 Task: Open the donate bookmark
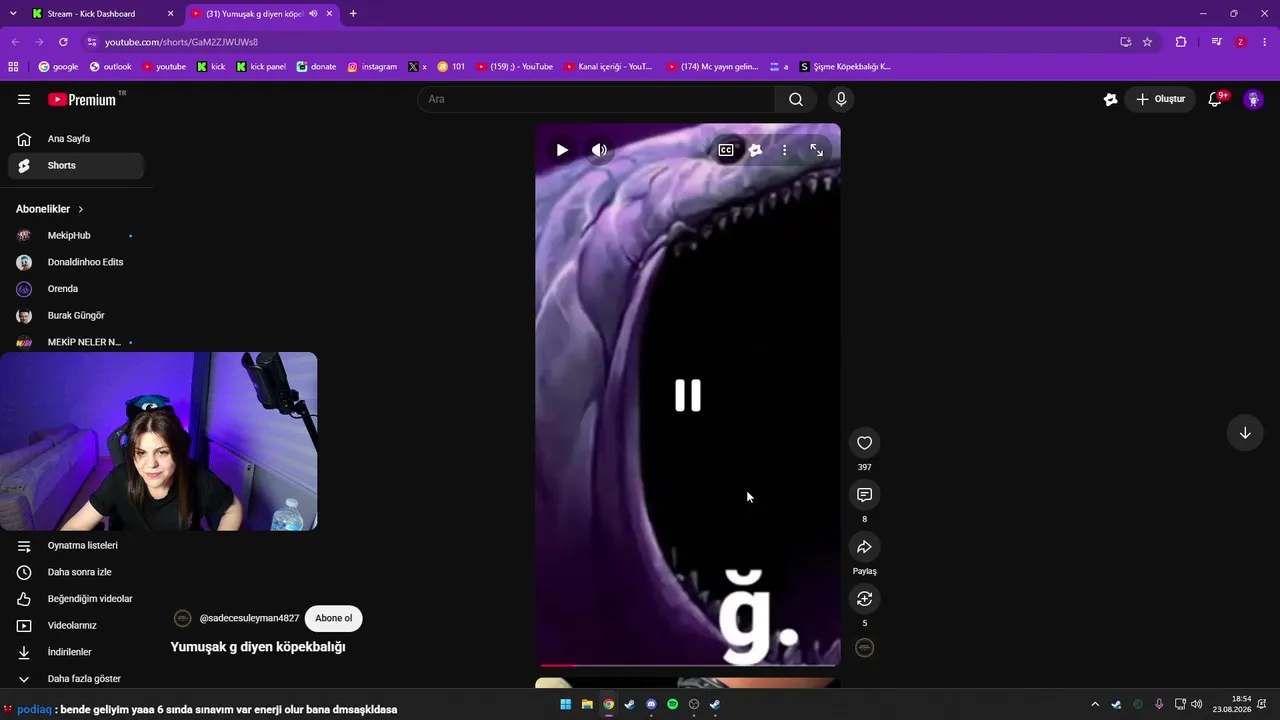click(316, 67)
